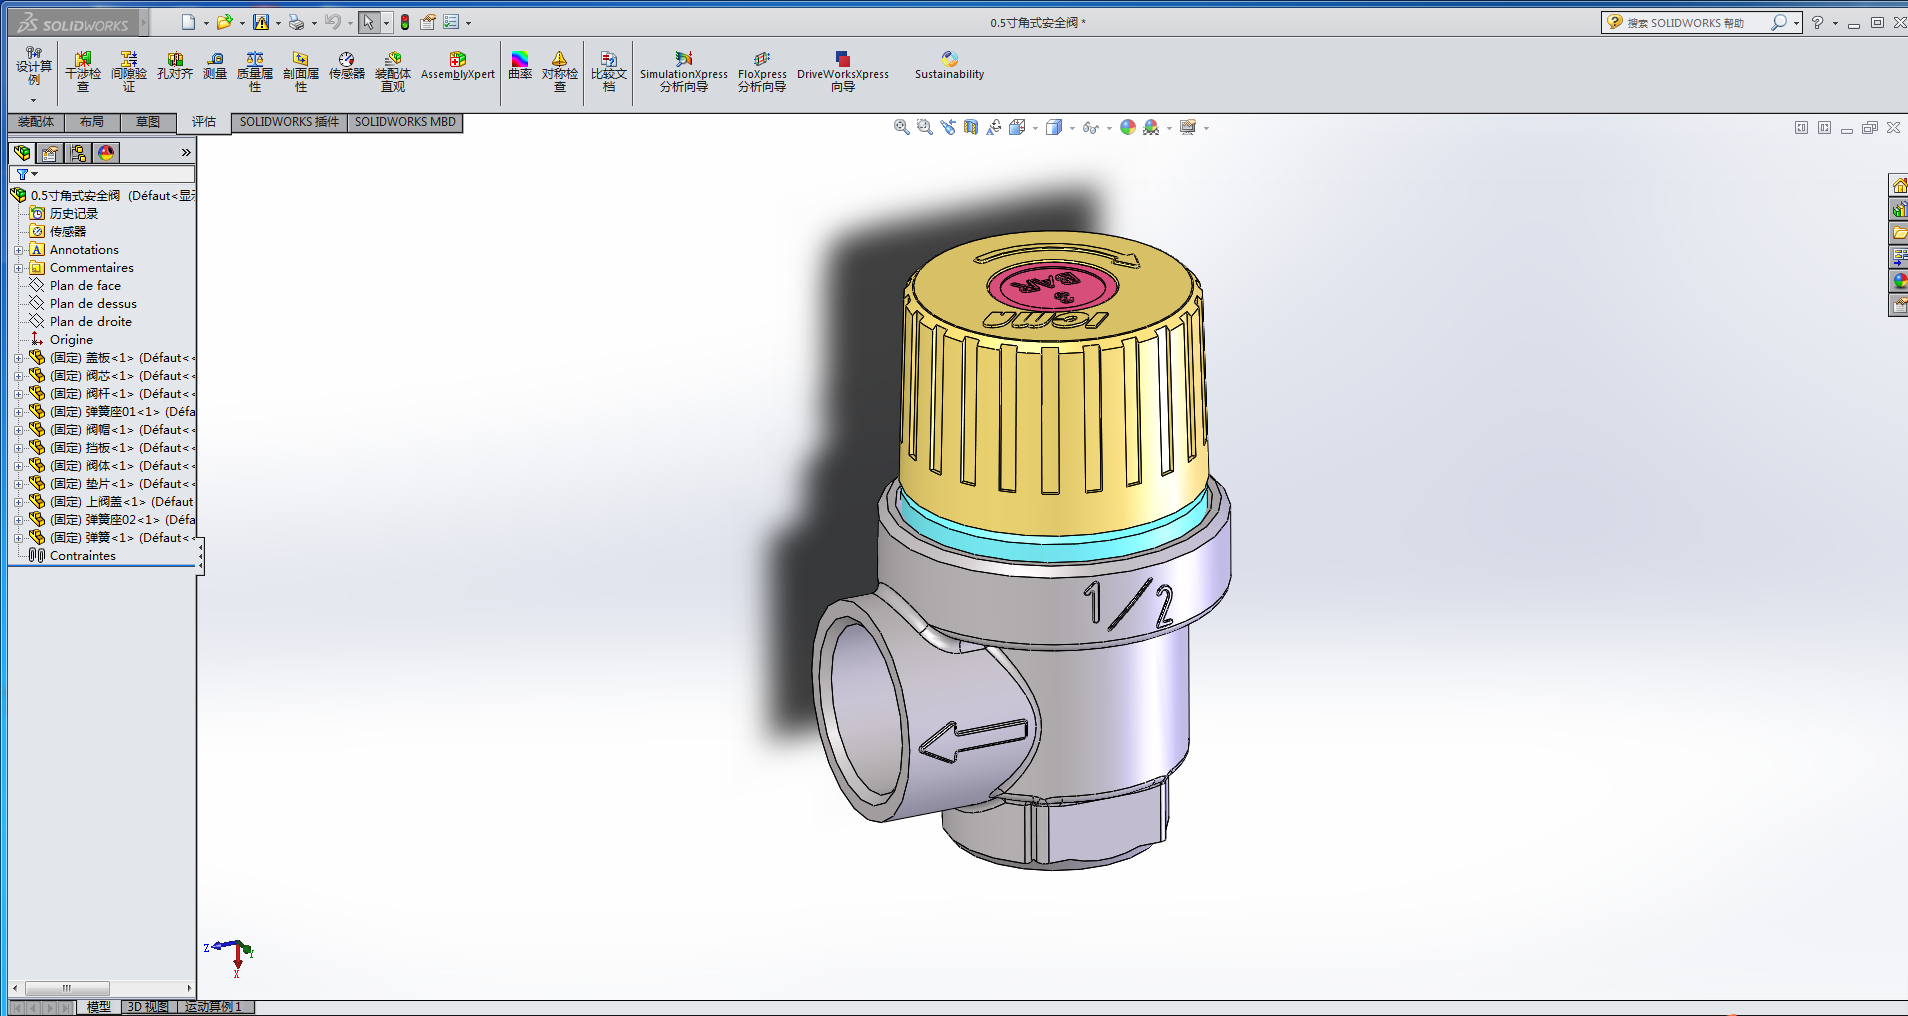Open the display style dropdown arrow

(x=1072, y=128)
